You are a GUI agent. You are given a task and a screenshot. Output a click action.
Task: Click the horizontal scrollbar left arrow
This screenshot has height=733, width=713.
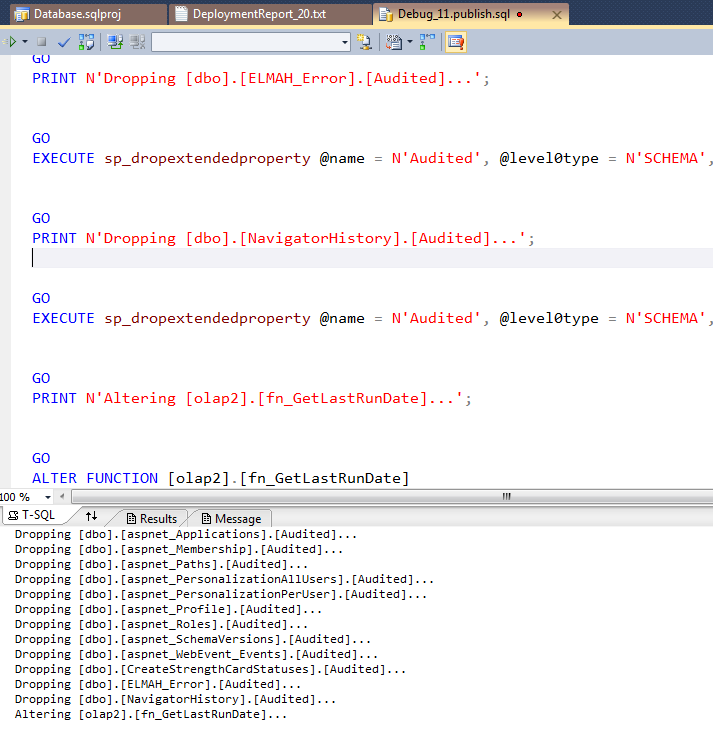[62, 496]
